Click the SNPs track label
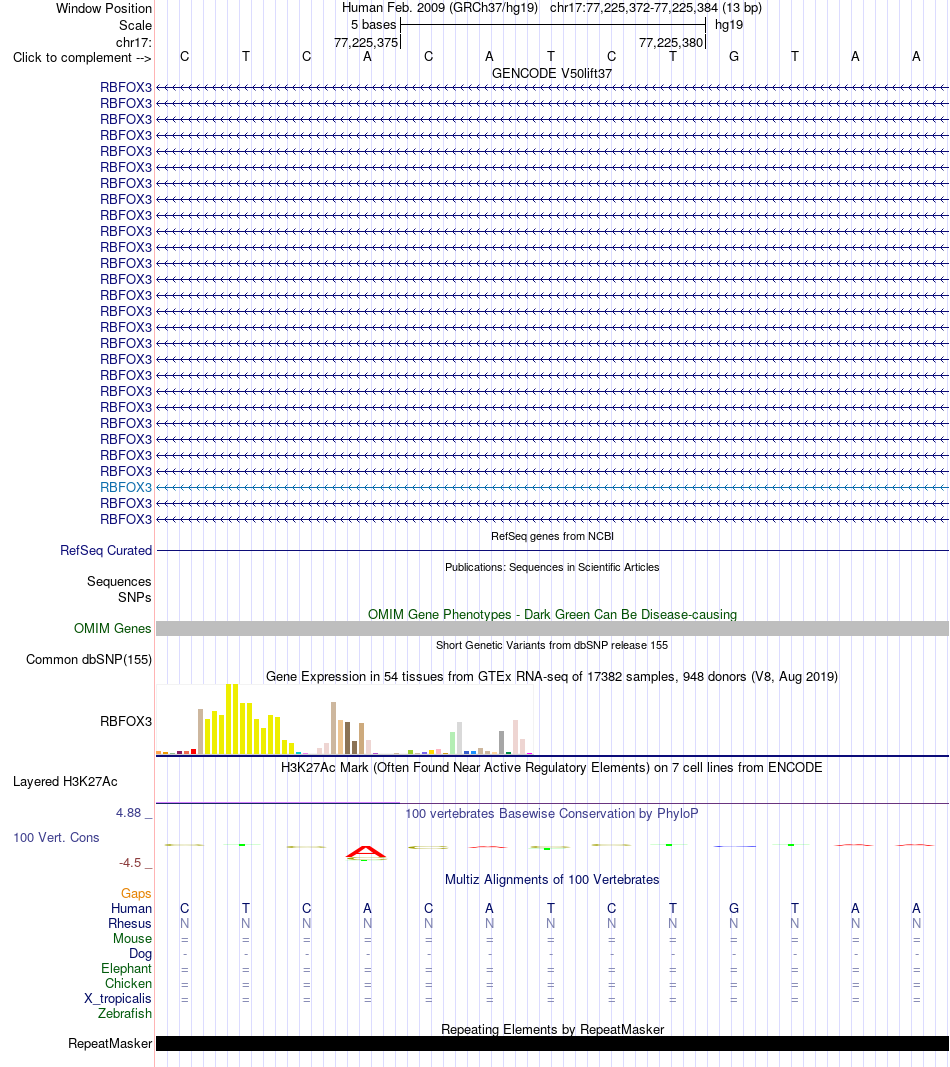The width and height of the screenshot is (950, 1067). pyautogui.click(x=135, y=597)
